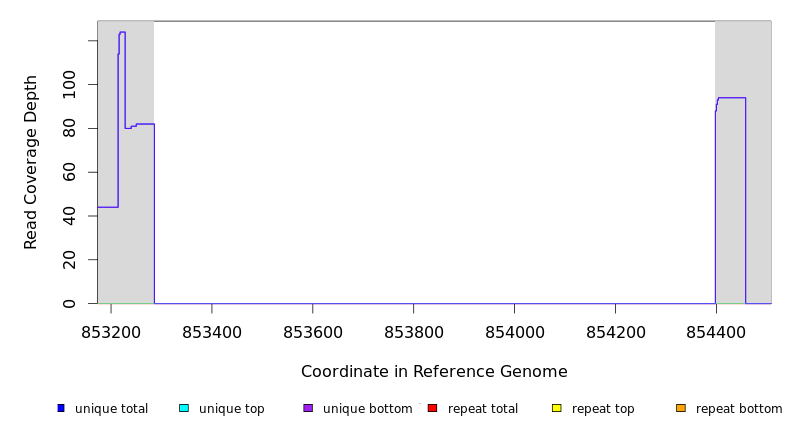Click the blue "unique total" legend swatch

point(61,408)
